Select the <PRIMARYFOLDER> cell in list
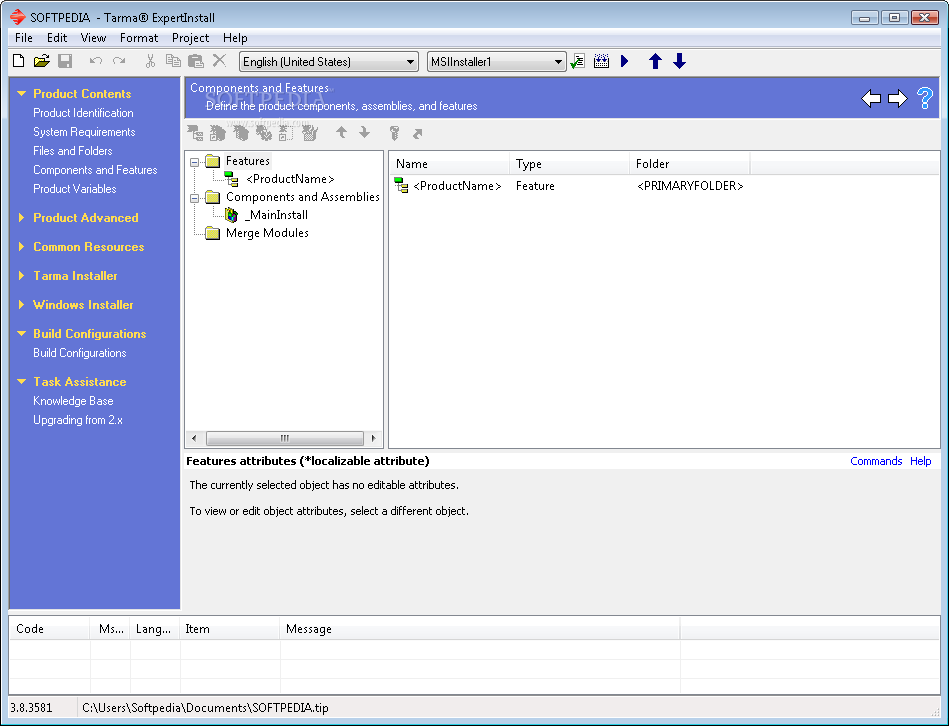The width and height of the screenshot is (949, 726). pyautogui.click(x=690, y=186)
